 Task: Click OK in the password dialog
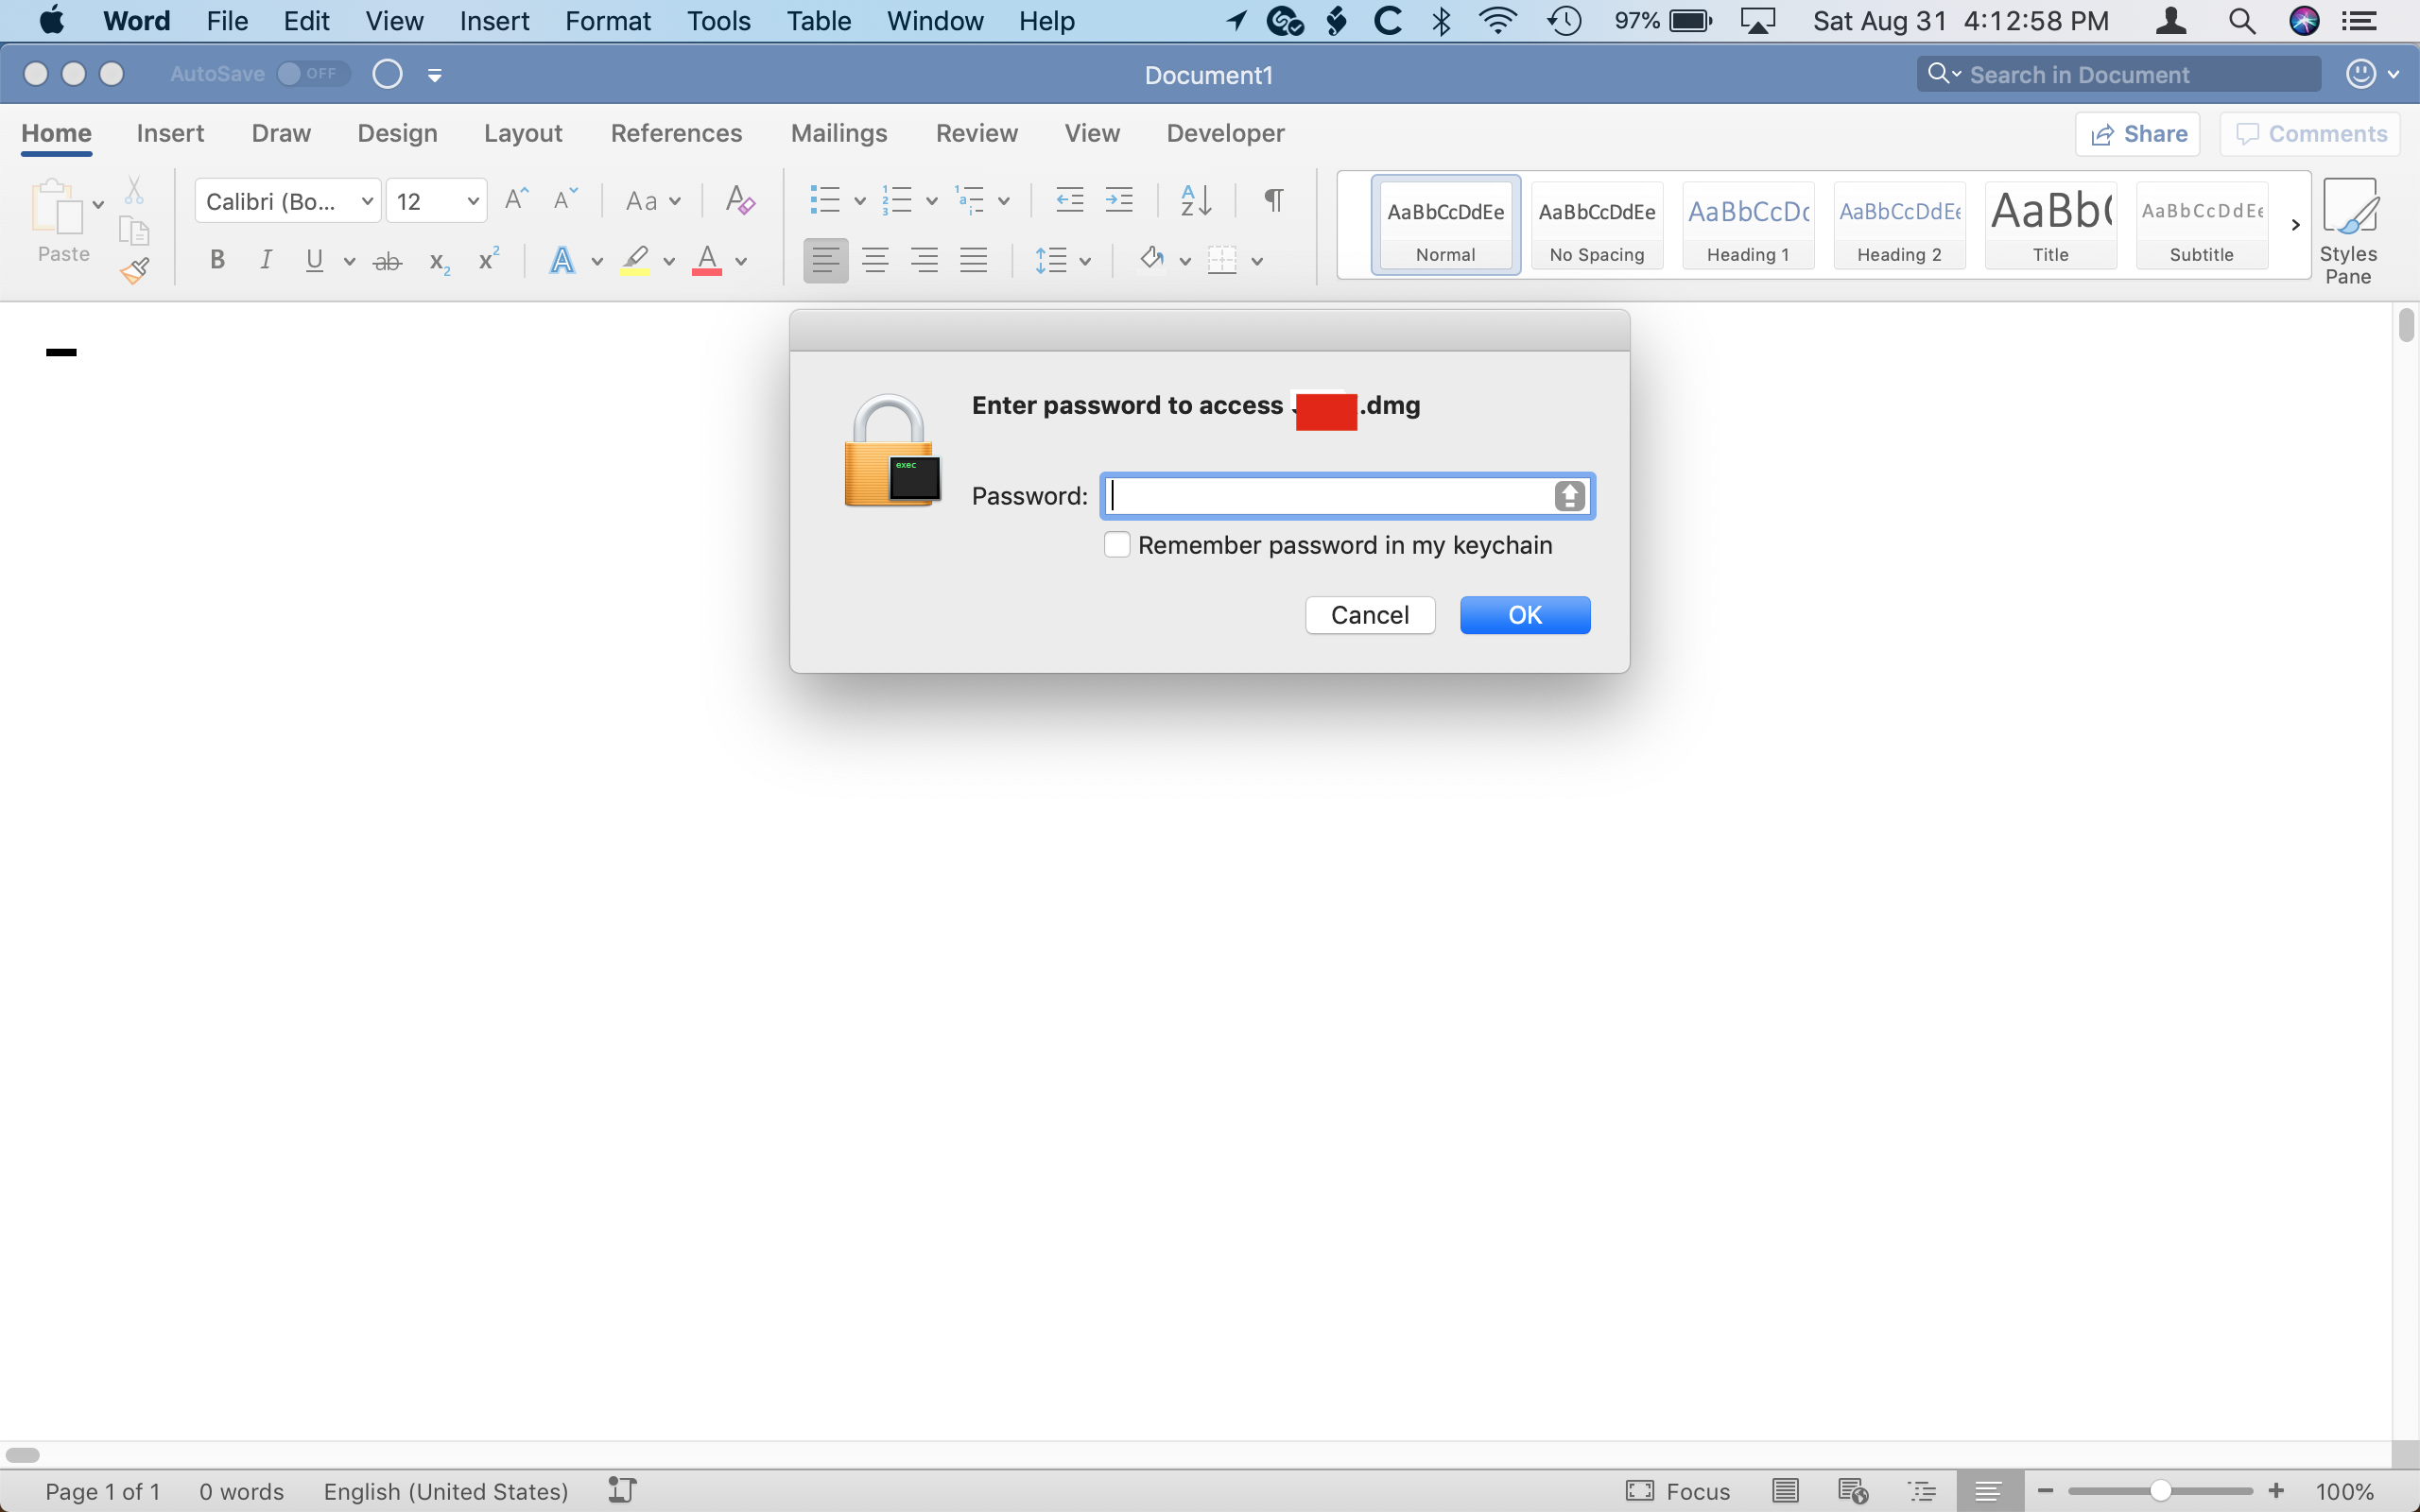[1525, 615]
